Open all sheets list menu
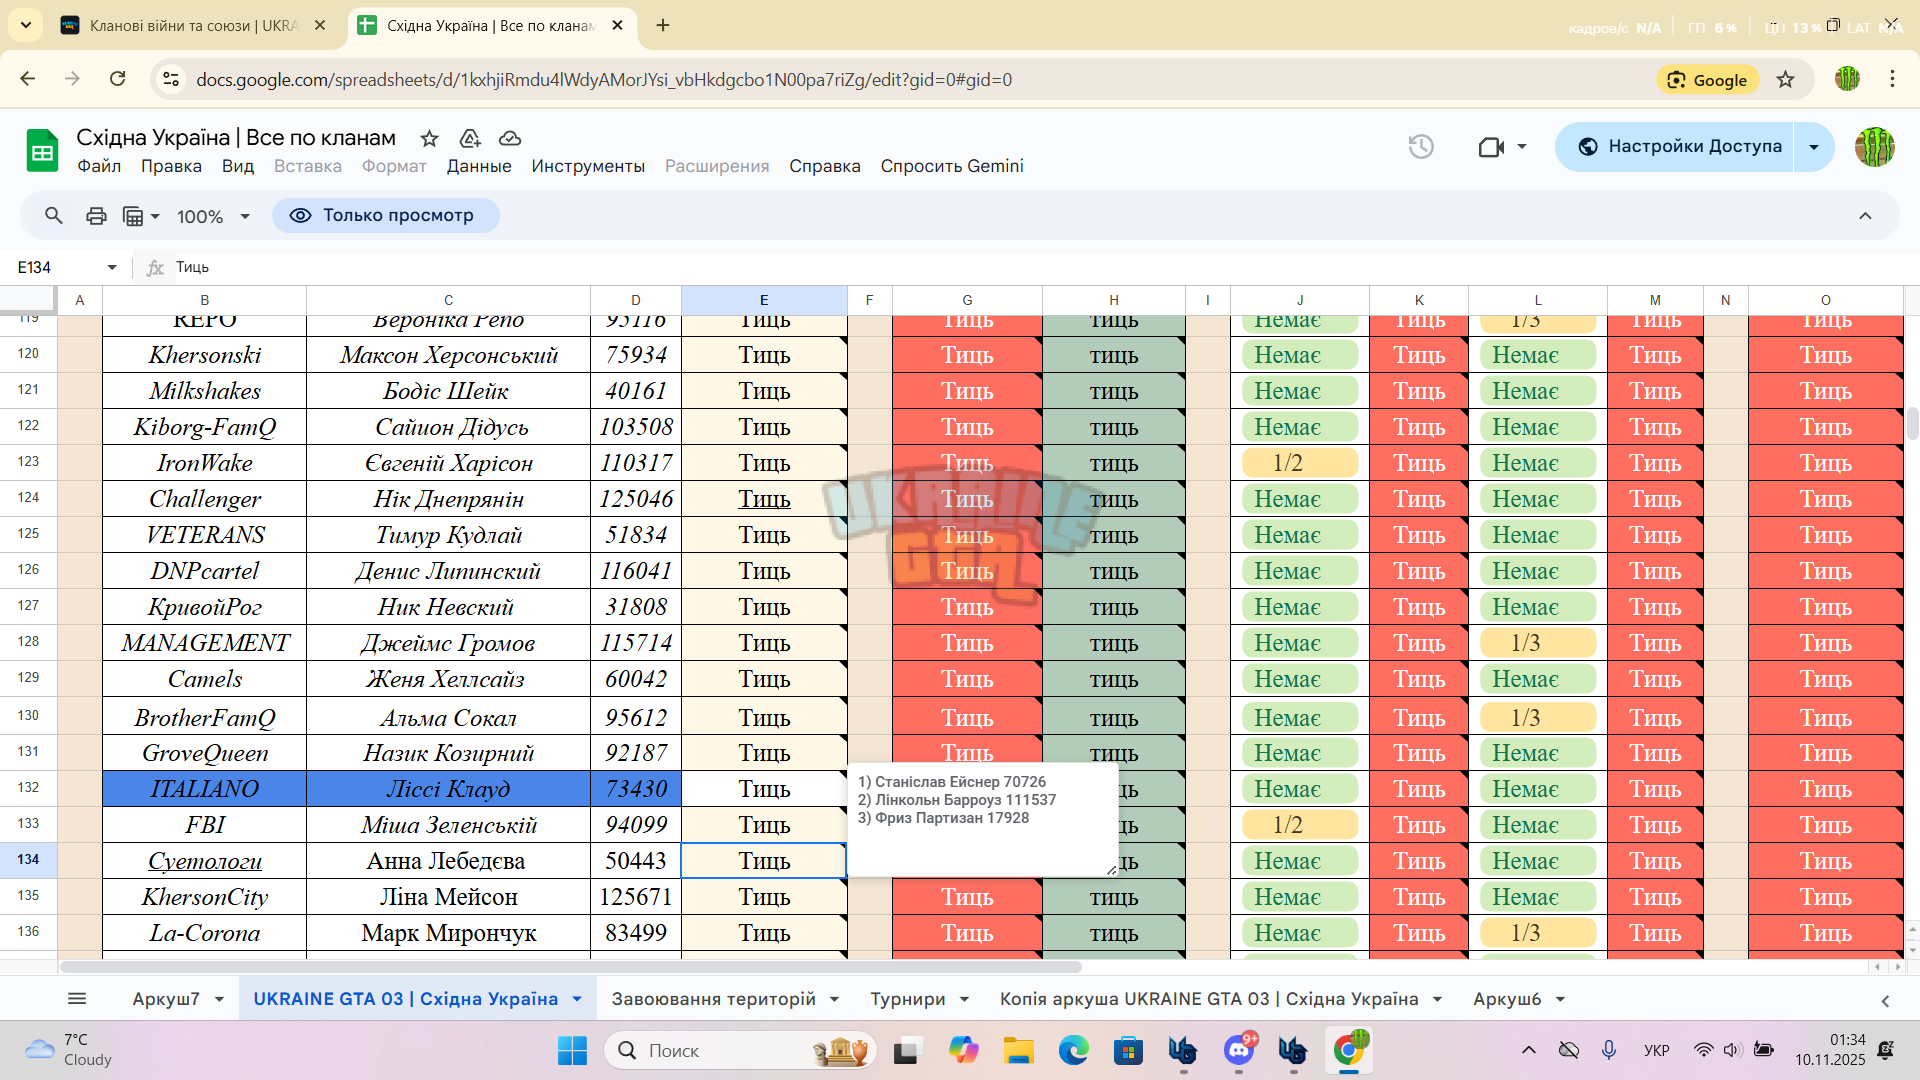Screen dimensions: 1920x1080 pos(77,998)
